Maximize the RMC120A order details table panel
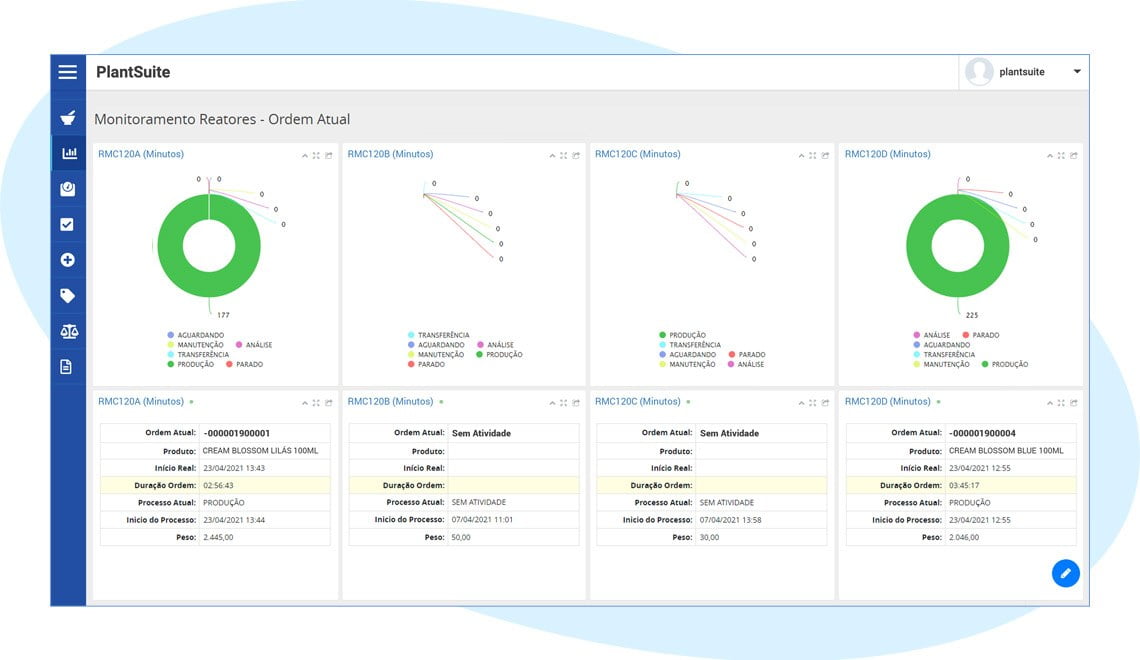Image resolution: width=1140 pixels, height=660 pixels. 316,403
